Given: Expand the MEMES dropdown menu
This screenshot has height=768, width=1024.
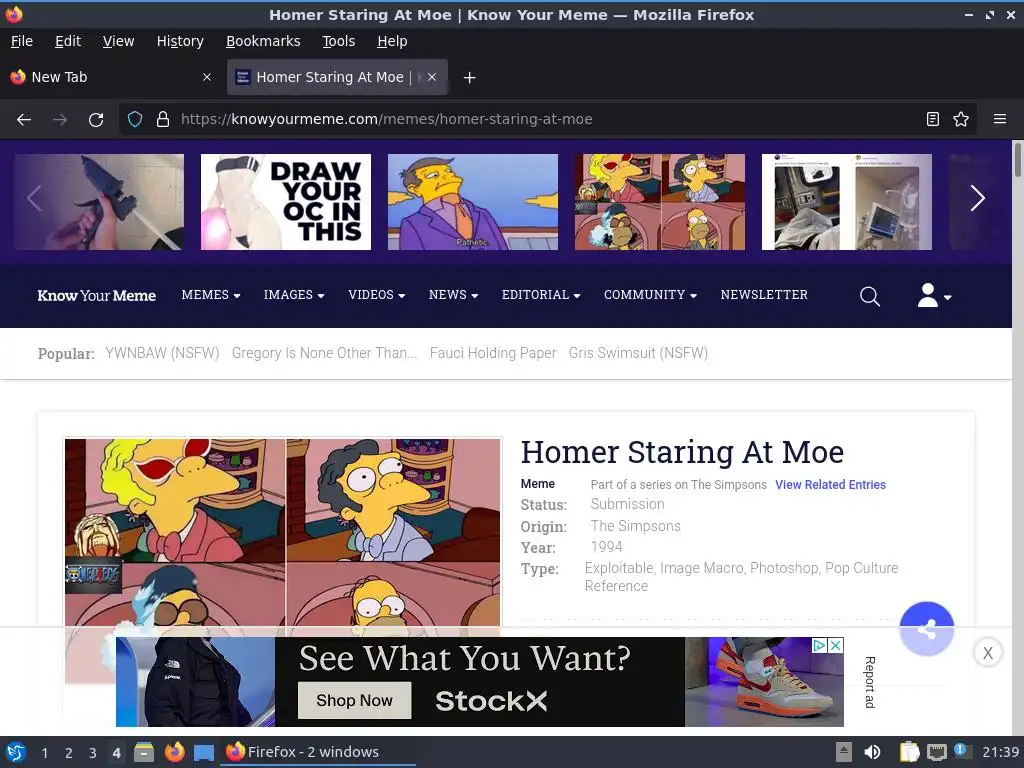Looking at the screenshot, I should point(210,295).
